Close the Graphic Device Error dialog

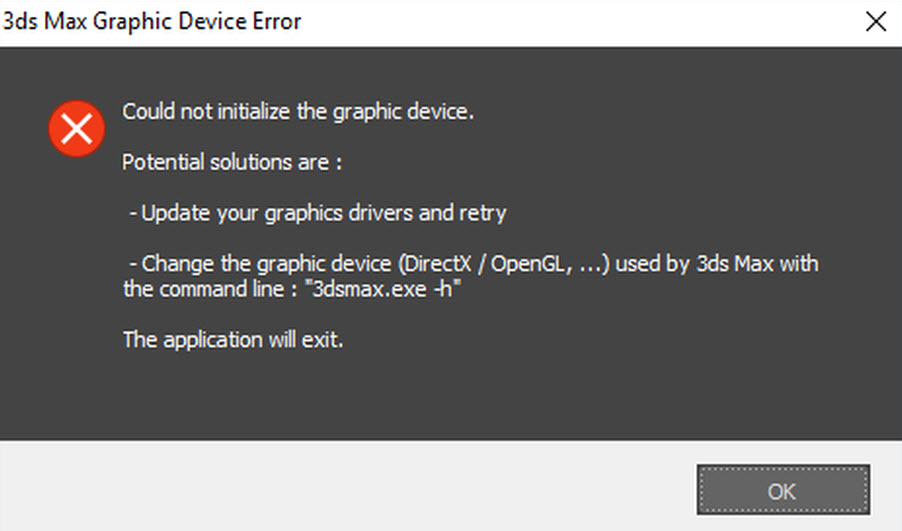874,22
